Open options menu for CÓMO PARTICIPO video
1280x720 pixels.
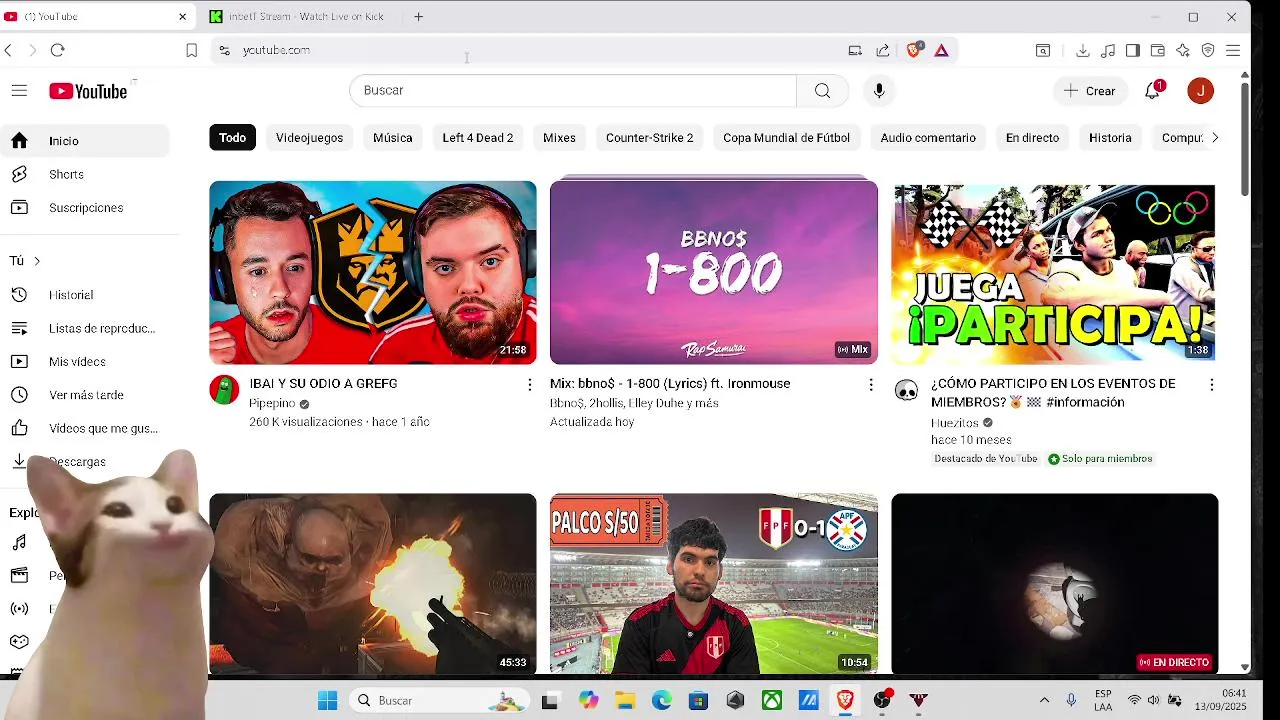(1212, 384)
